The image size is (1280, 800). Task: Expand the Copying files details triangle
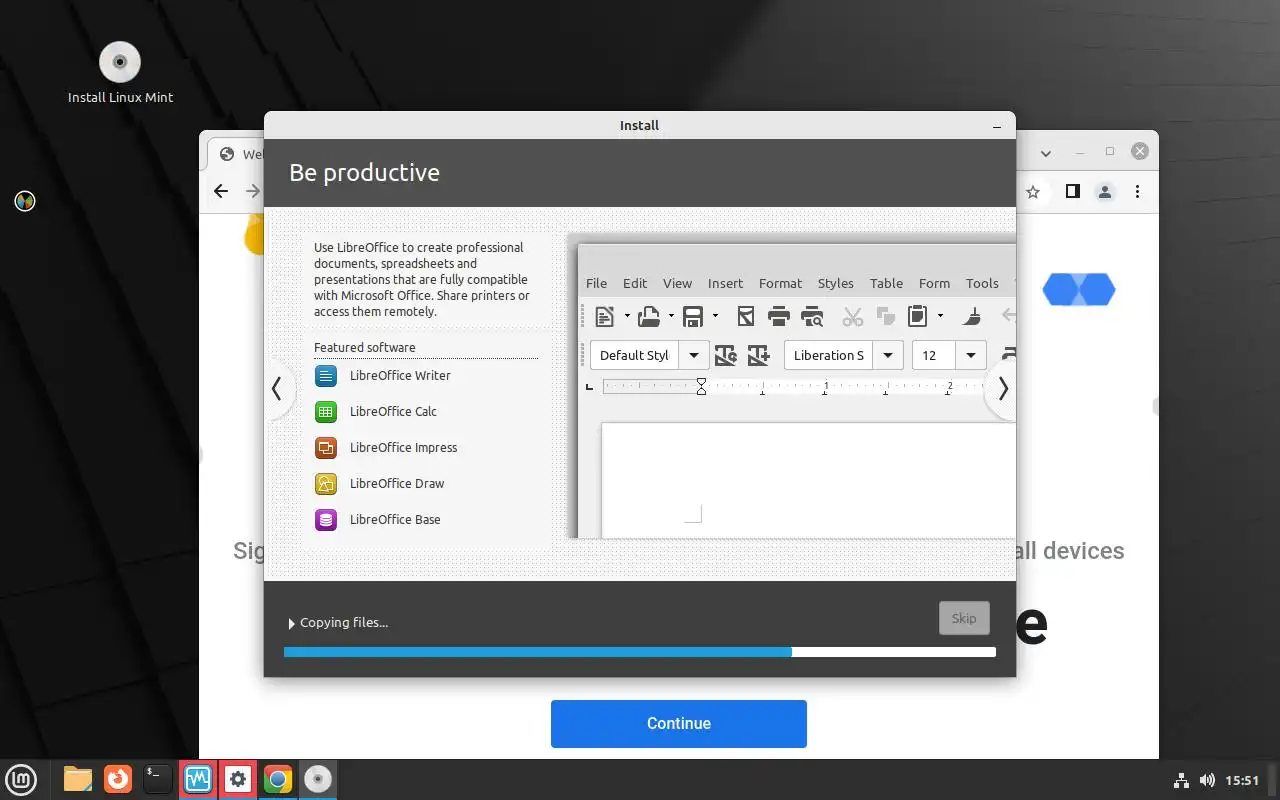pos(292,623)
